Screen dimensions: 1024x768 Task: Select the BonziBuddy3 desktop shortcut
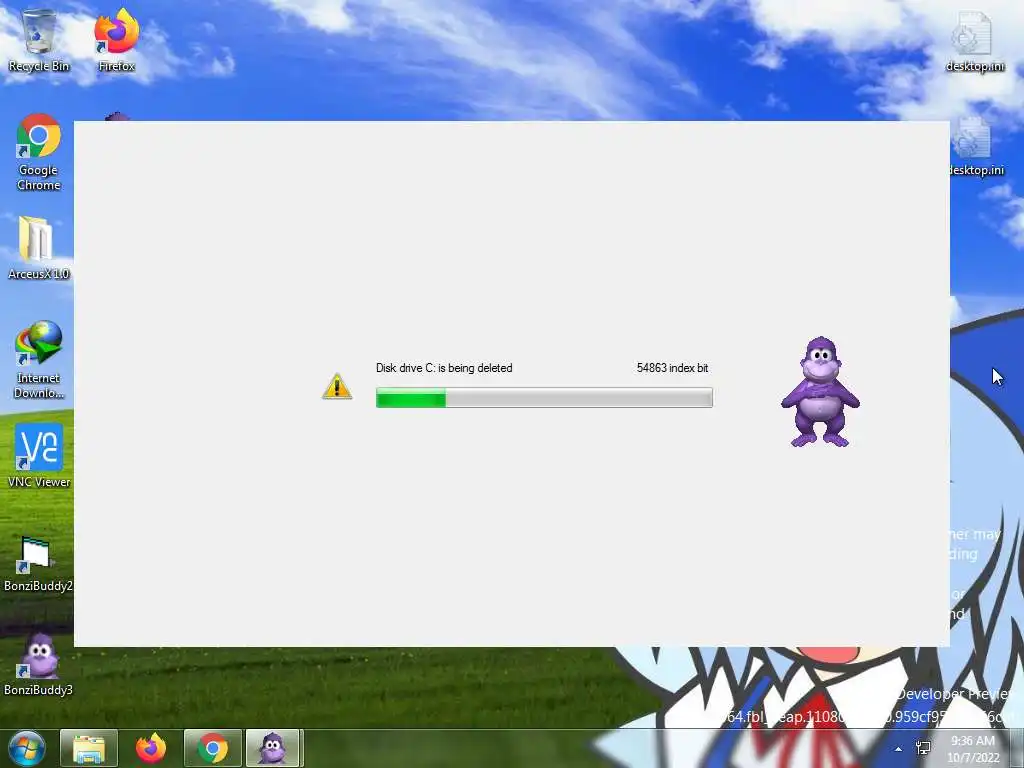[39, 664]
